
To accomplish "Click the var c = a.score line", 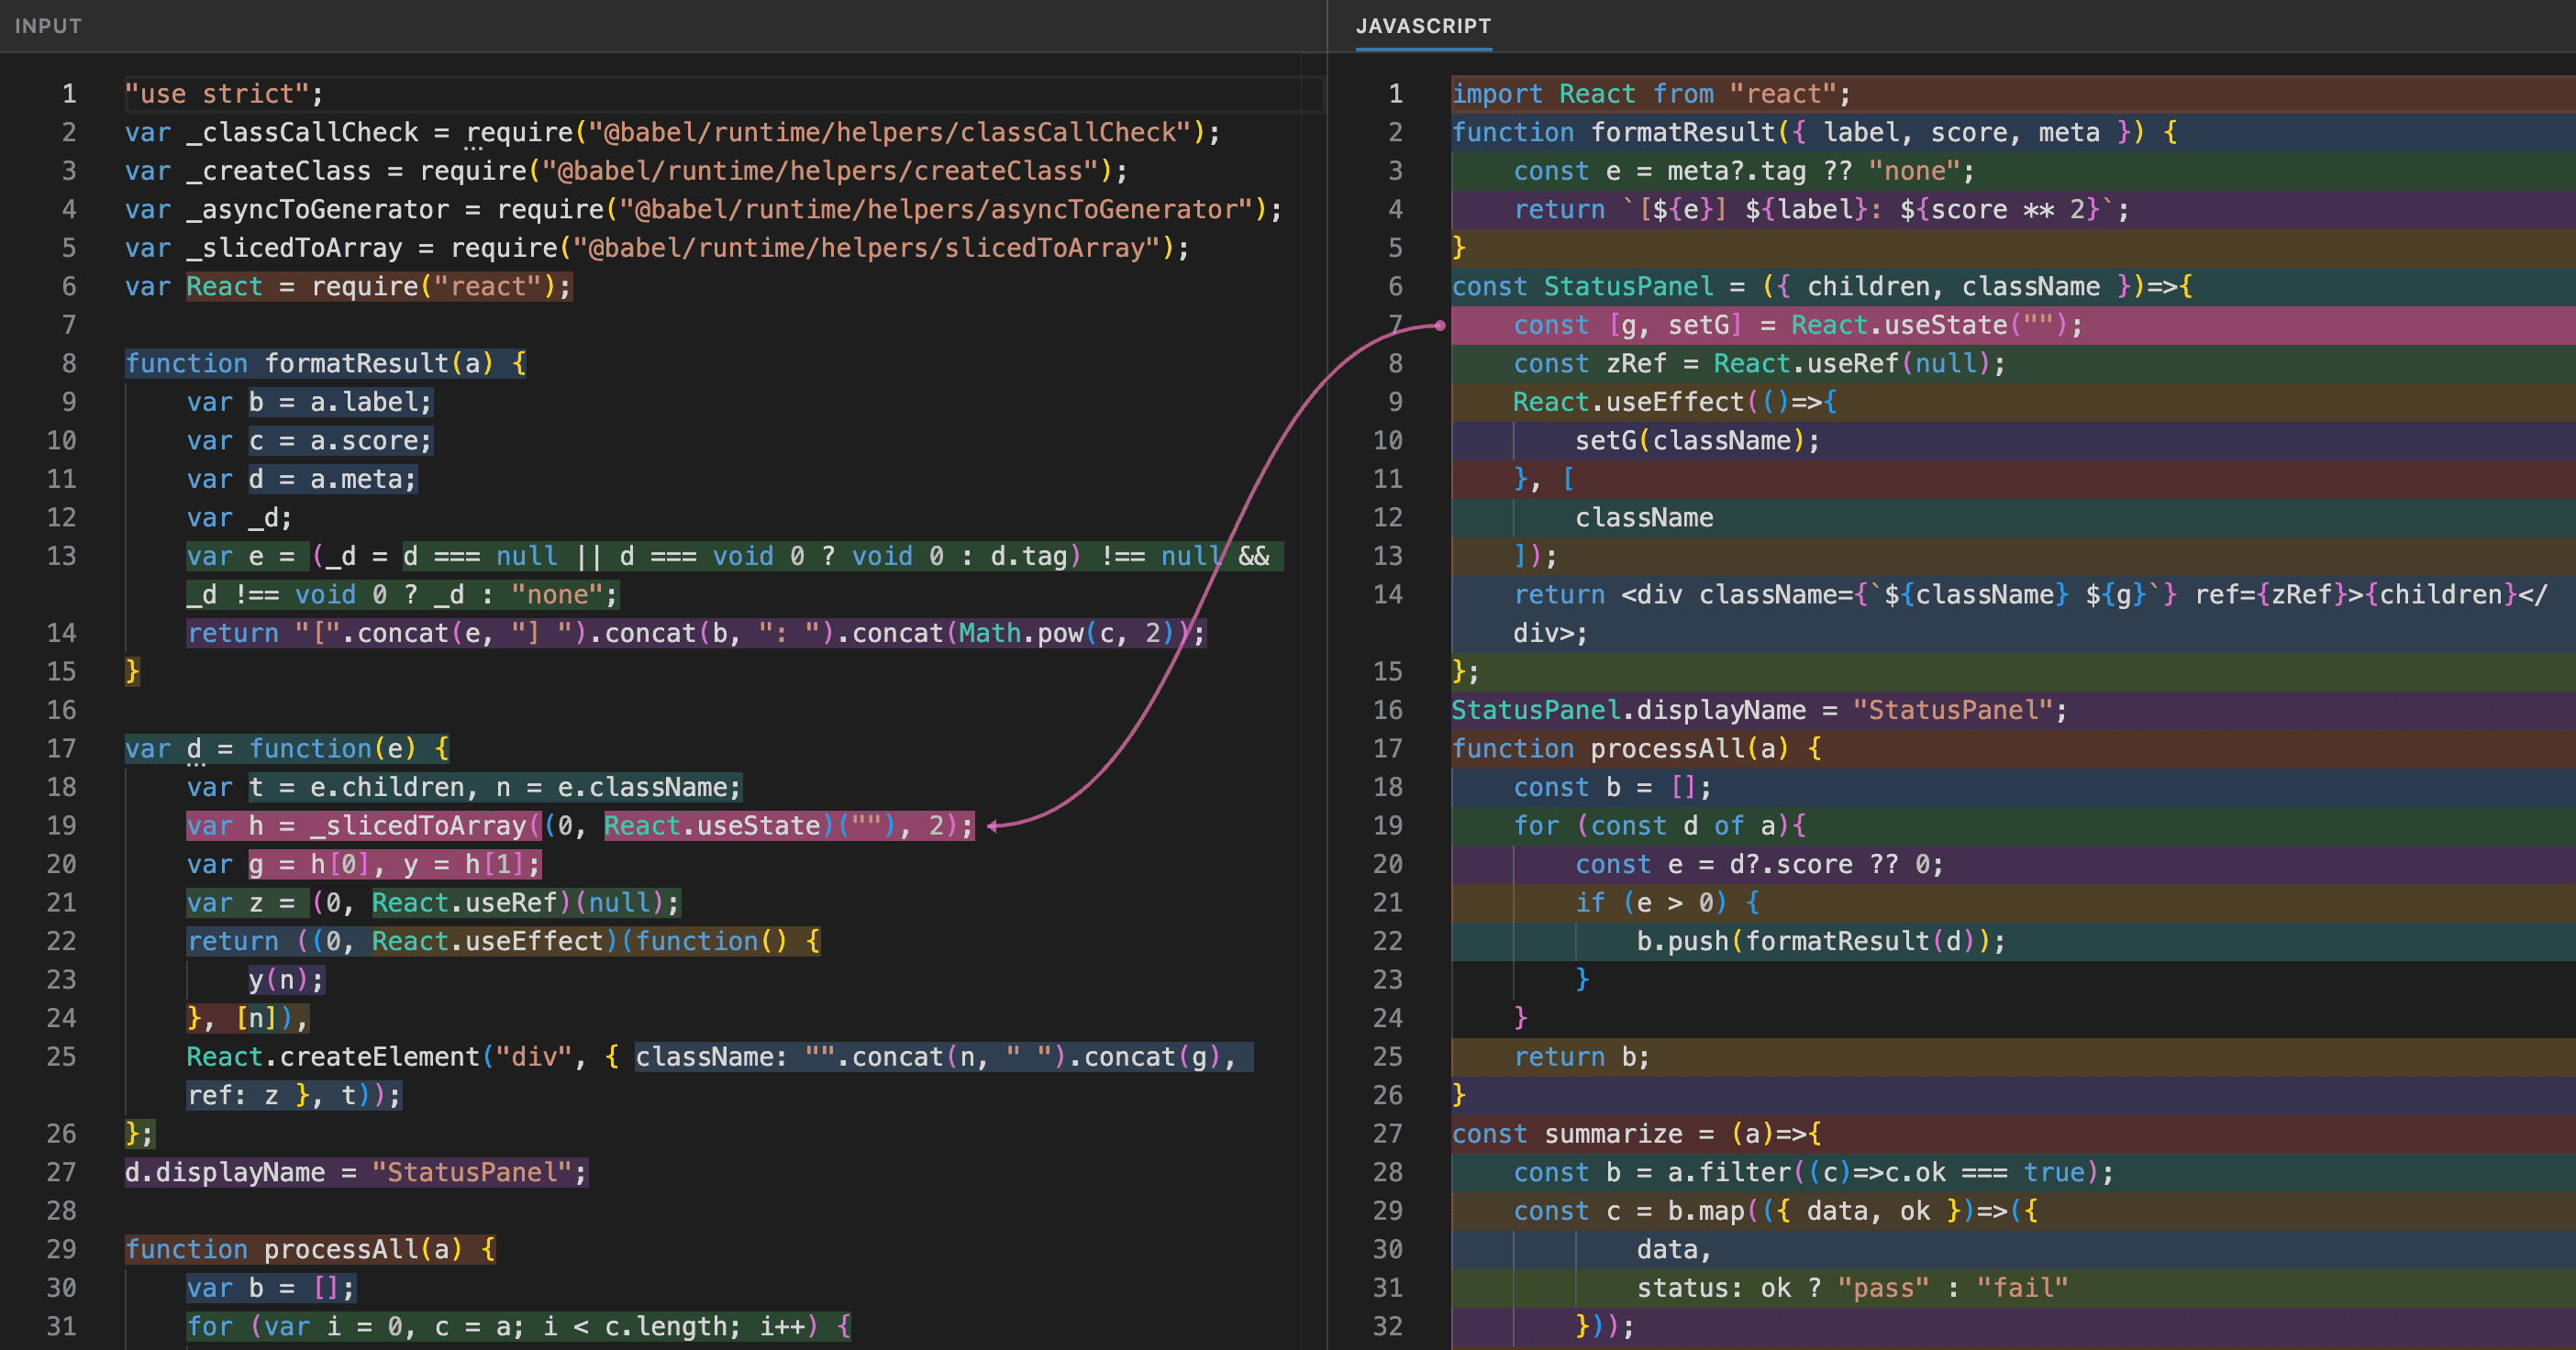I will click(x=310, y=441).
